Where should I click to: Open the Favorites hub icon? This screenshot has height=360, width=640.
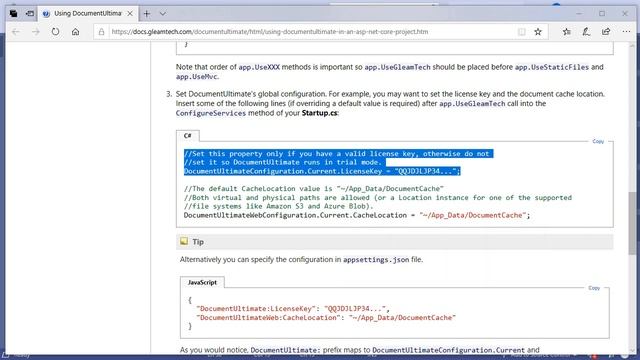(567, 32)
